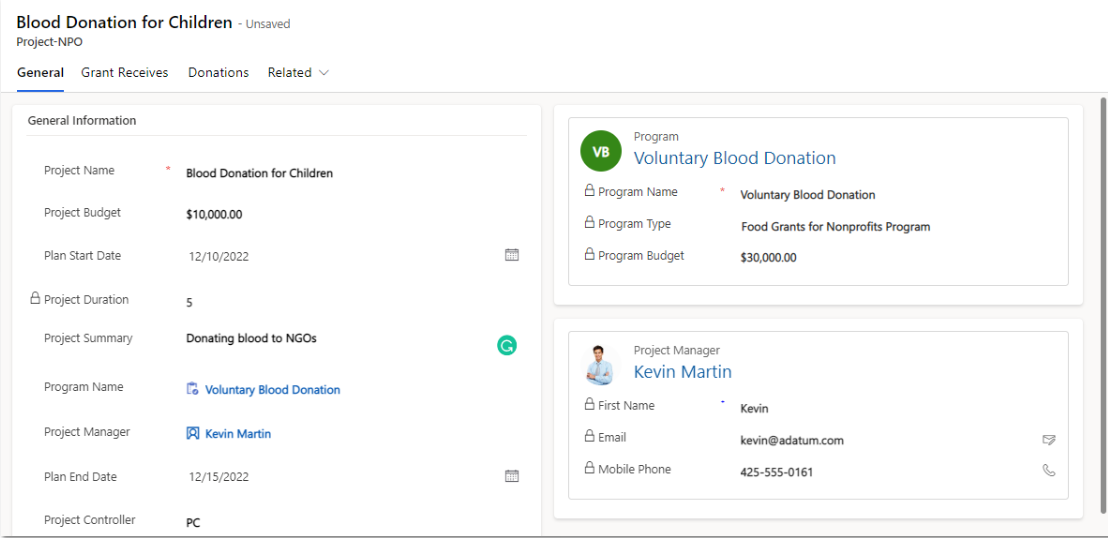The width and height of the screenshot is (1108, 538).
Task: Select the General tab
Action: point(40,72)
